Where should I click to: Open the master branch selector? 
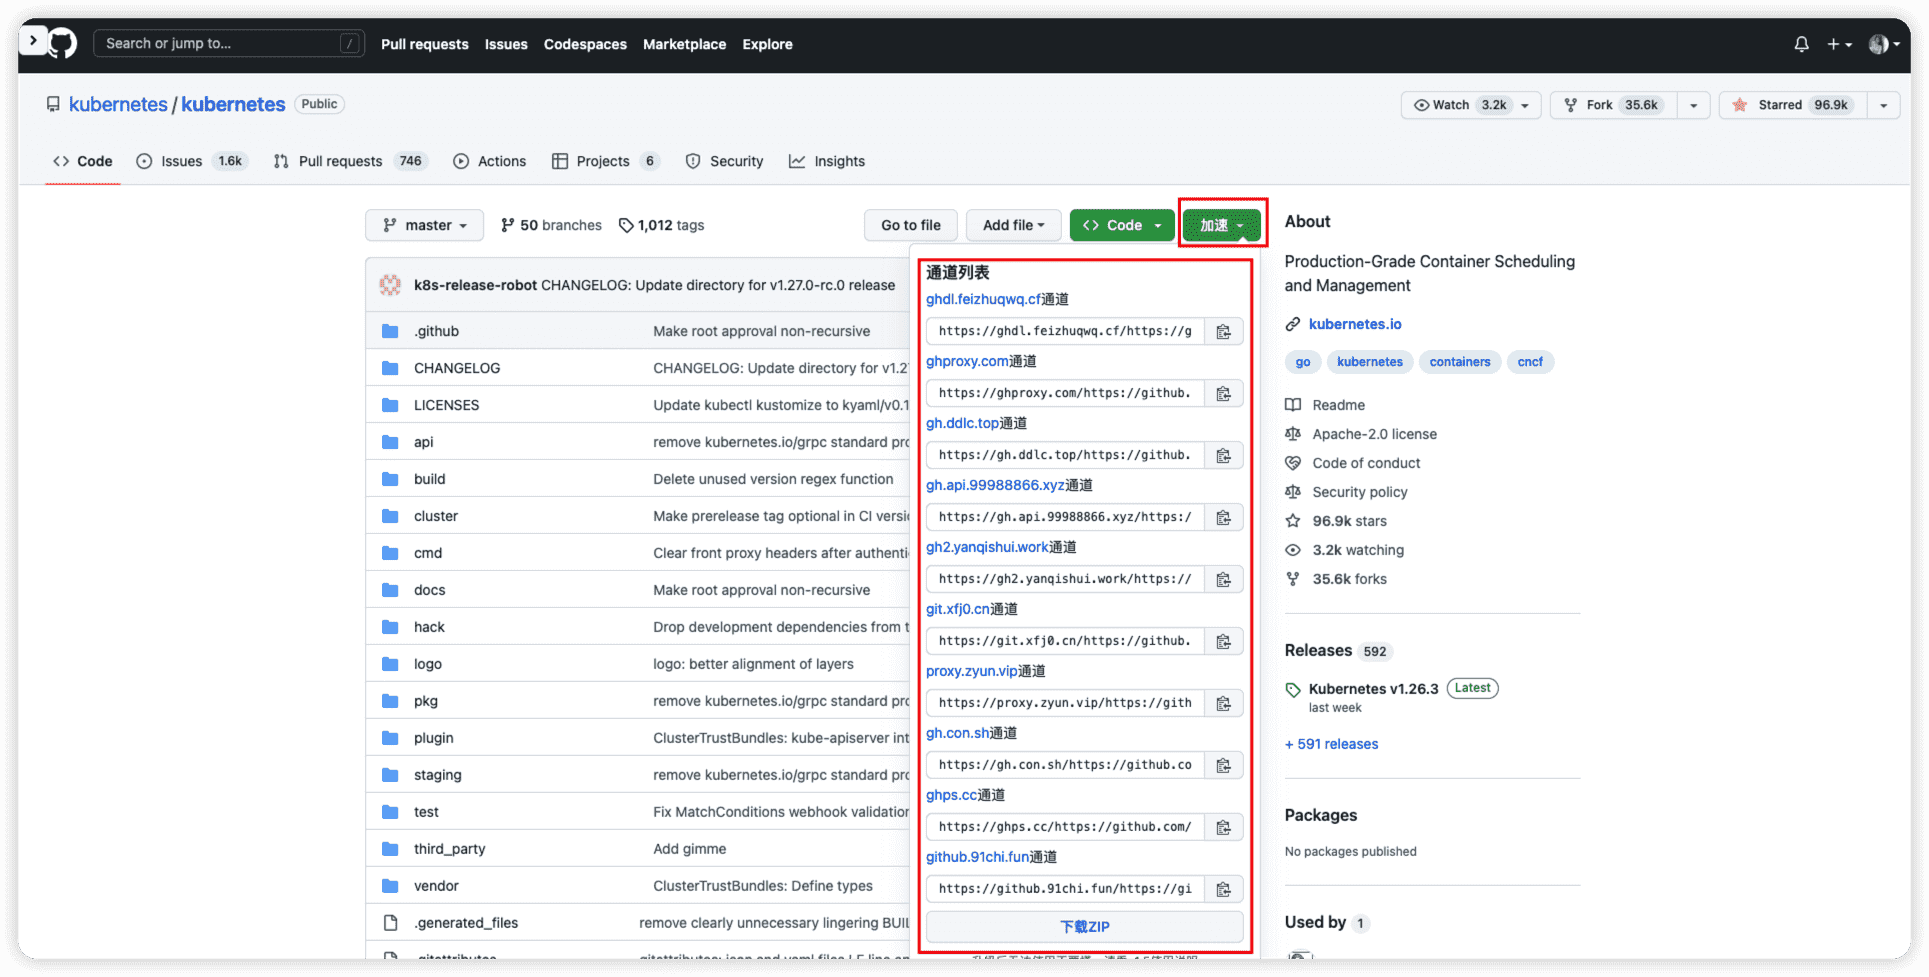(424, 225)
